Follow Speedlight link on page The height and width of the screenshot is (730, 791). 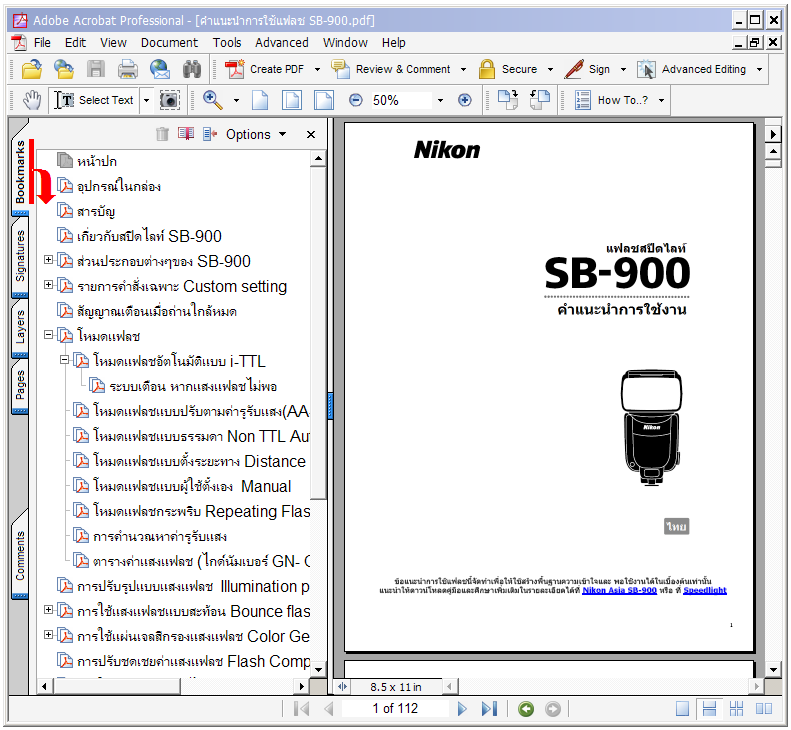coord(705,590)
